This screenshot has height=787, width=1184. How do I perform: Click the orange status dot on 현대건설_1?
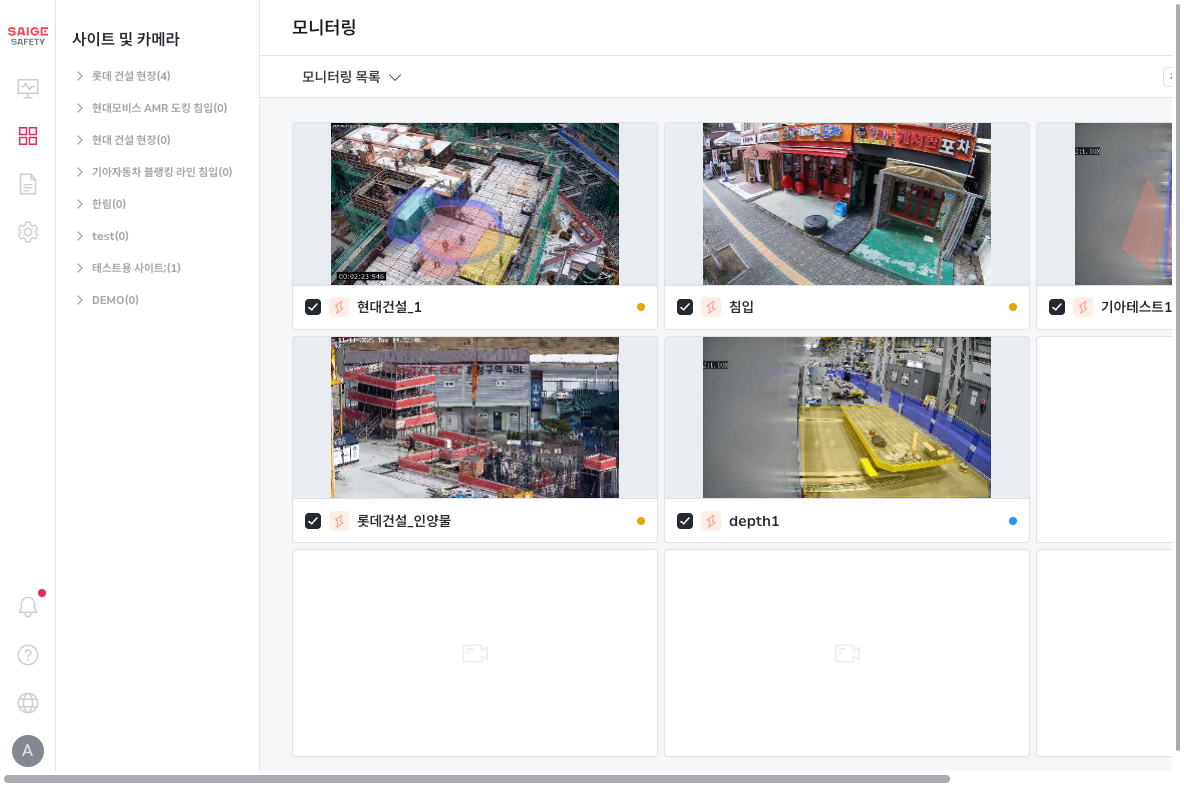coord(641,307)
